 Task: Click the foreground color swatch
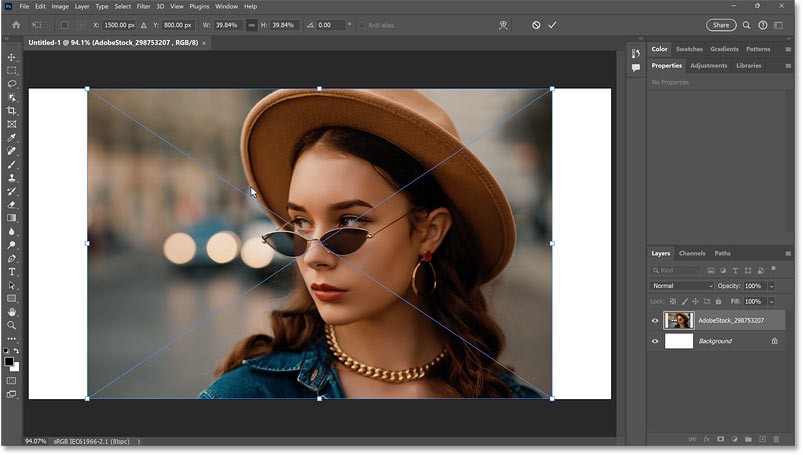tap(10, 362)
